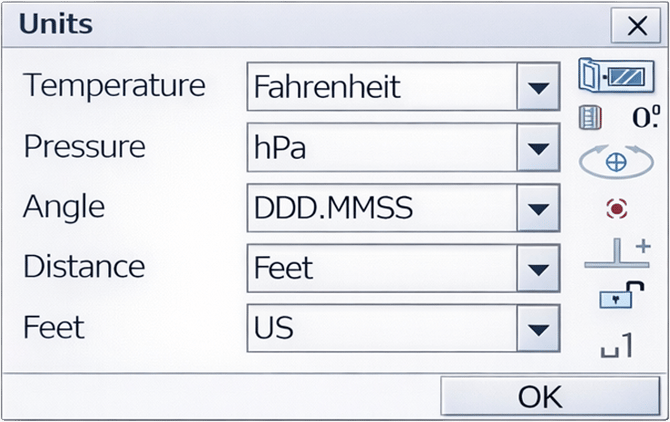The height and width of the screenshot is (422, 670).
Task: Expand the Feet type dropdown arrow
Action: [538, 328]
